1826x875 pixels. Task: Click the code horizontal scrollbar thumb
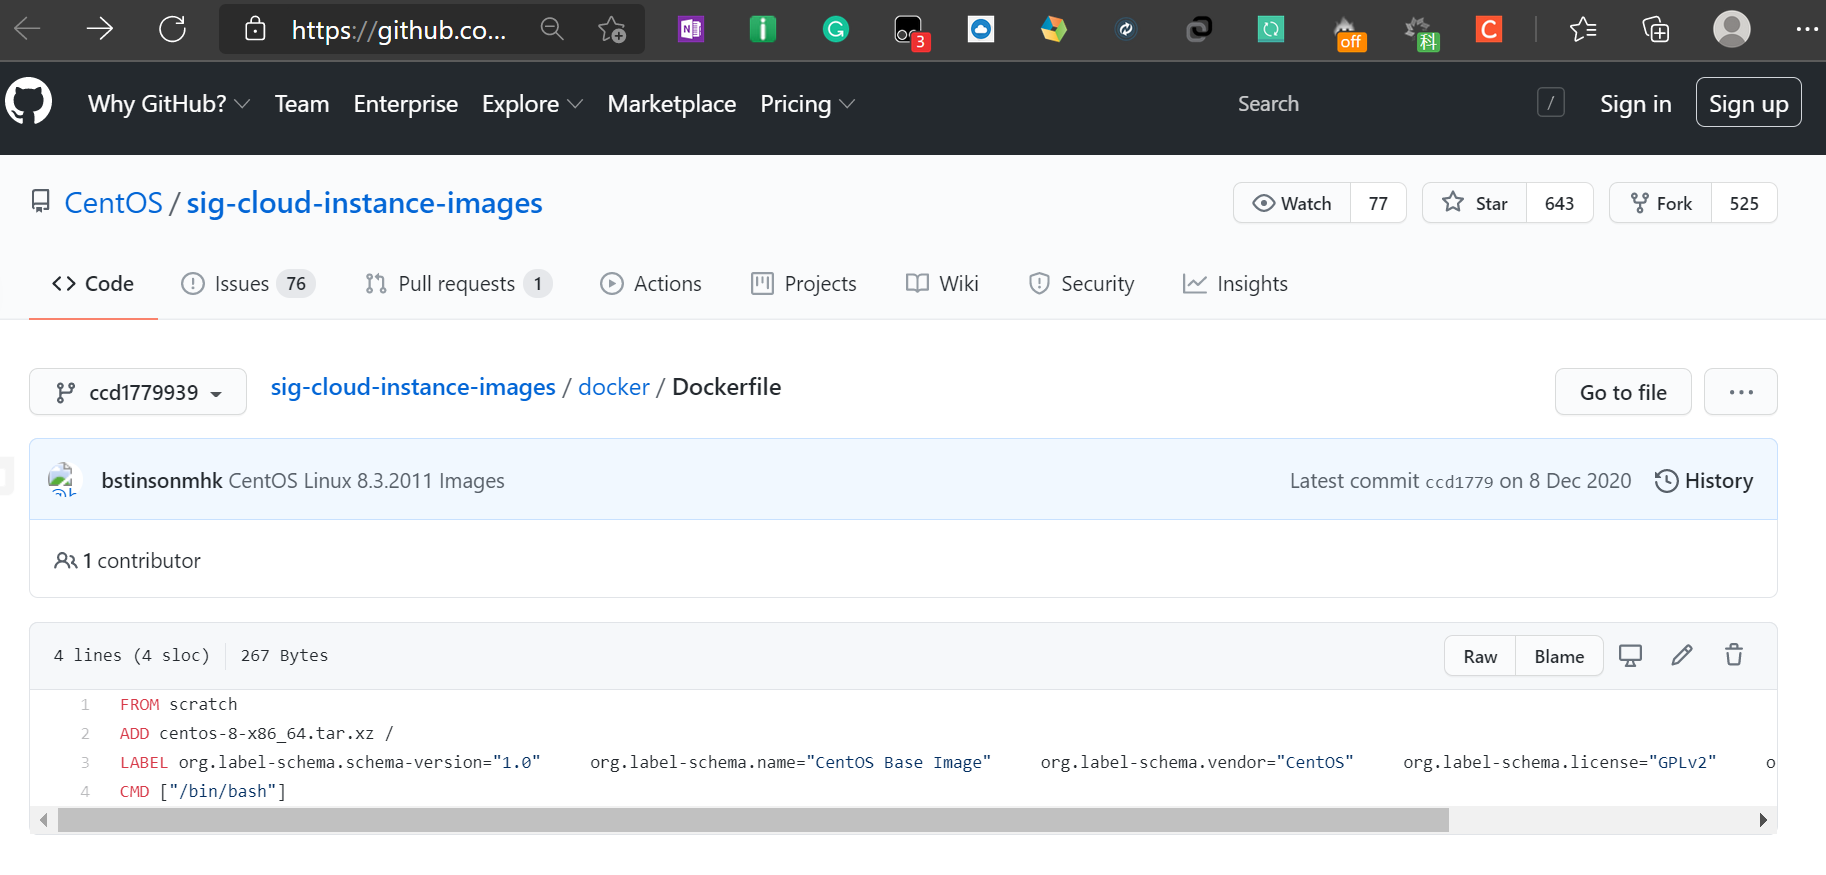point(753,820)
